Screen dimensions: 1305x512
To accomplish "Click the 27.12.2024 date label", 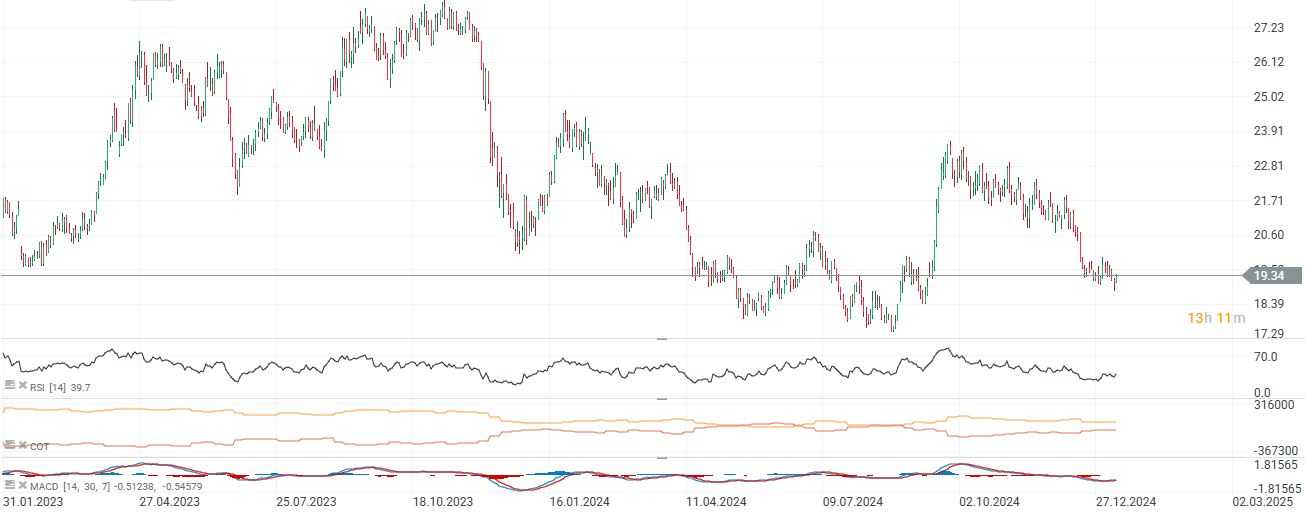I will (1124, 502).
